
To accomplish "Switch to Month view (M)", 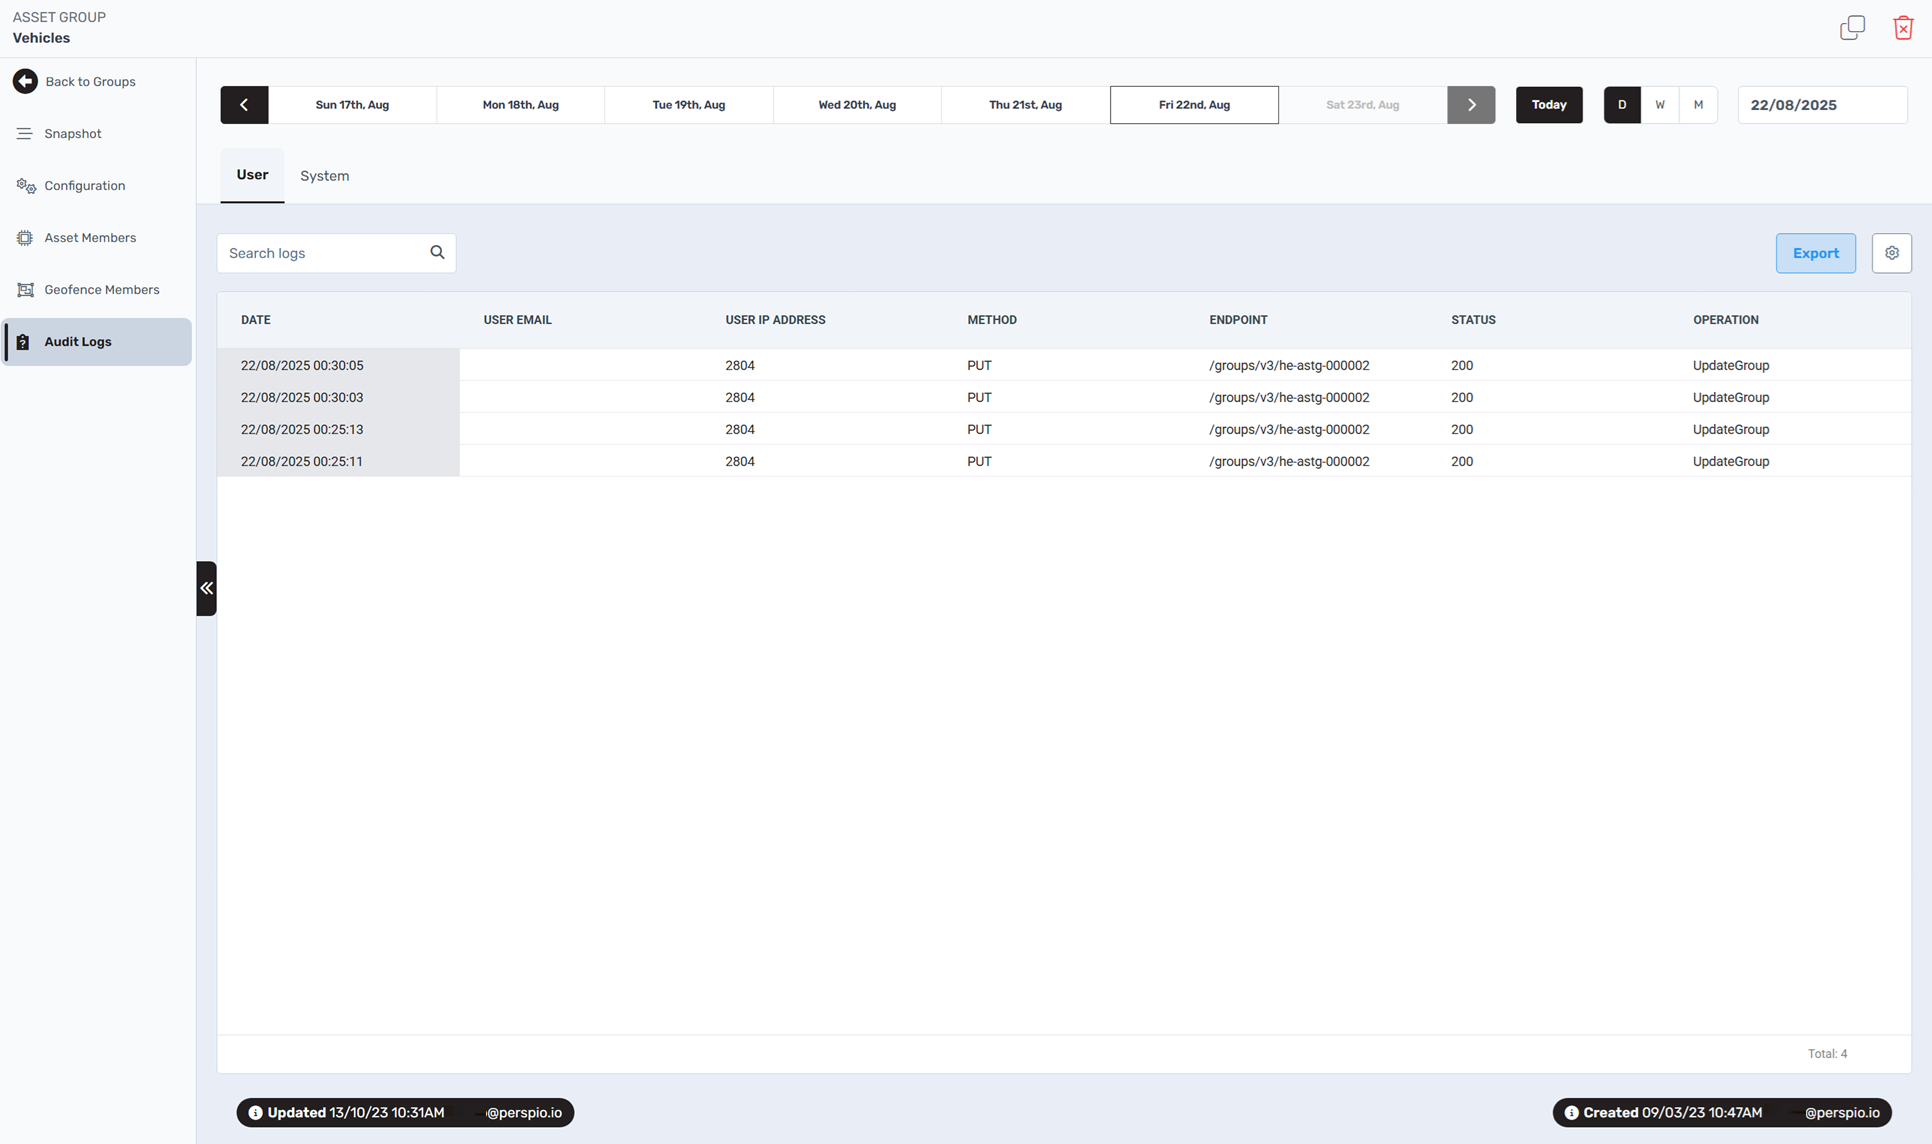I will (1698, 104).
